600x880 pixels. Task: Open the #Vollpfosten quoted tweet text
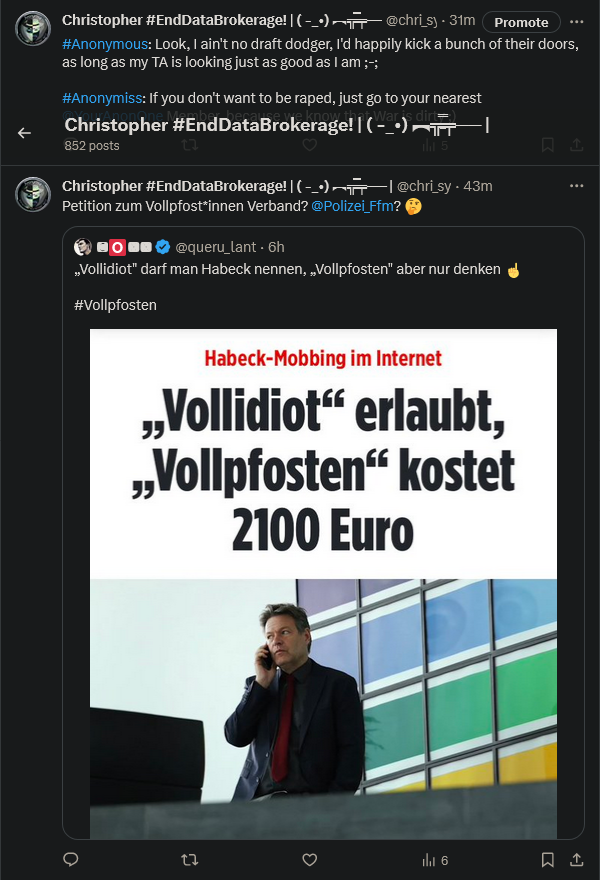(x=115, y=304)
